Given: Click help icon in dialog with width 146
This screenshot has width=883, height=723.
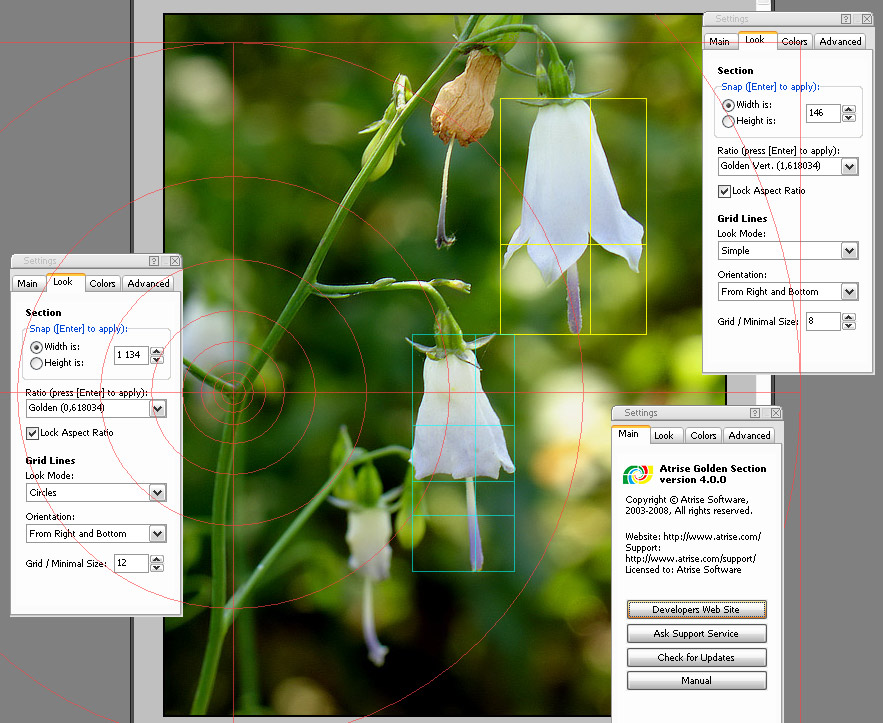Looking at the screenshot, I should 846,19.
